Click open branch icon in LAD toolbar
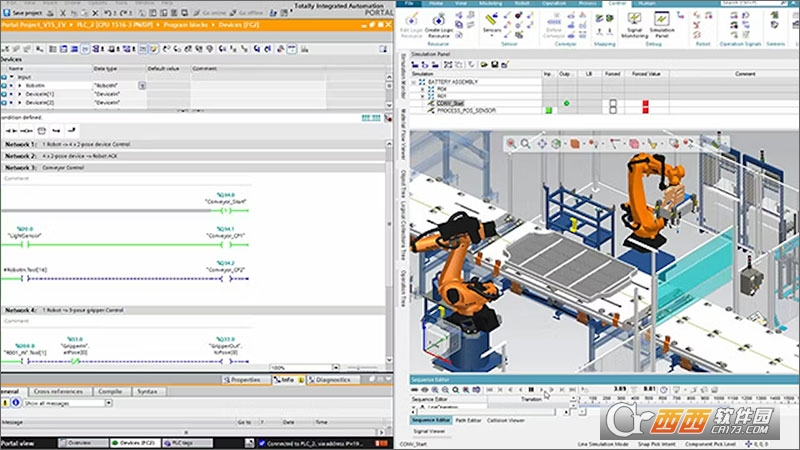This screenshot has width=800, height=450. [x=56, y=131]
